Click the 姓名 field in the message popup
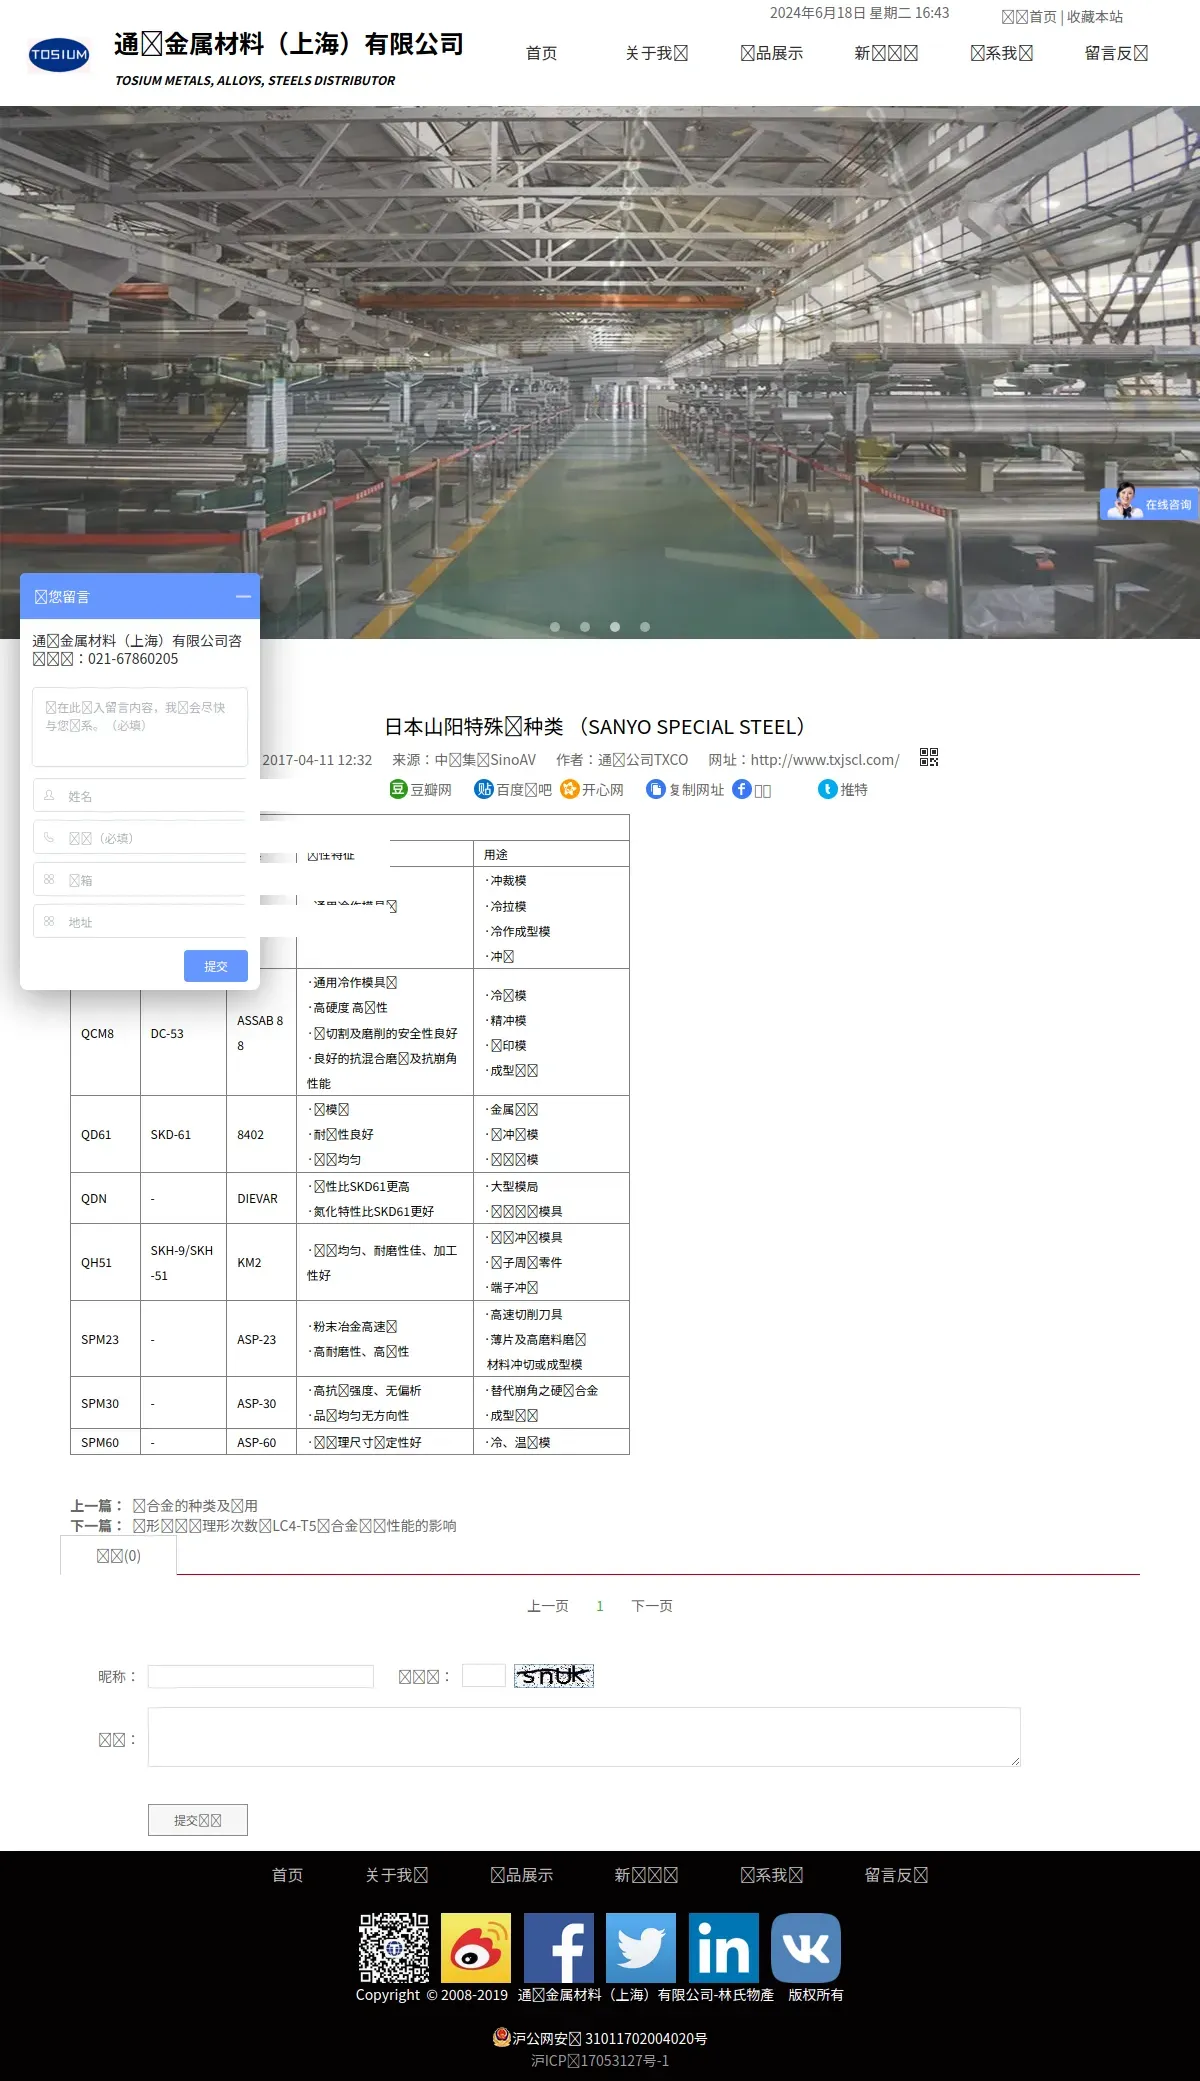This screenshot has width=1200, height=2081. pyautogui.click(x=140, y=796)
